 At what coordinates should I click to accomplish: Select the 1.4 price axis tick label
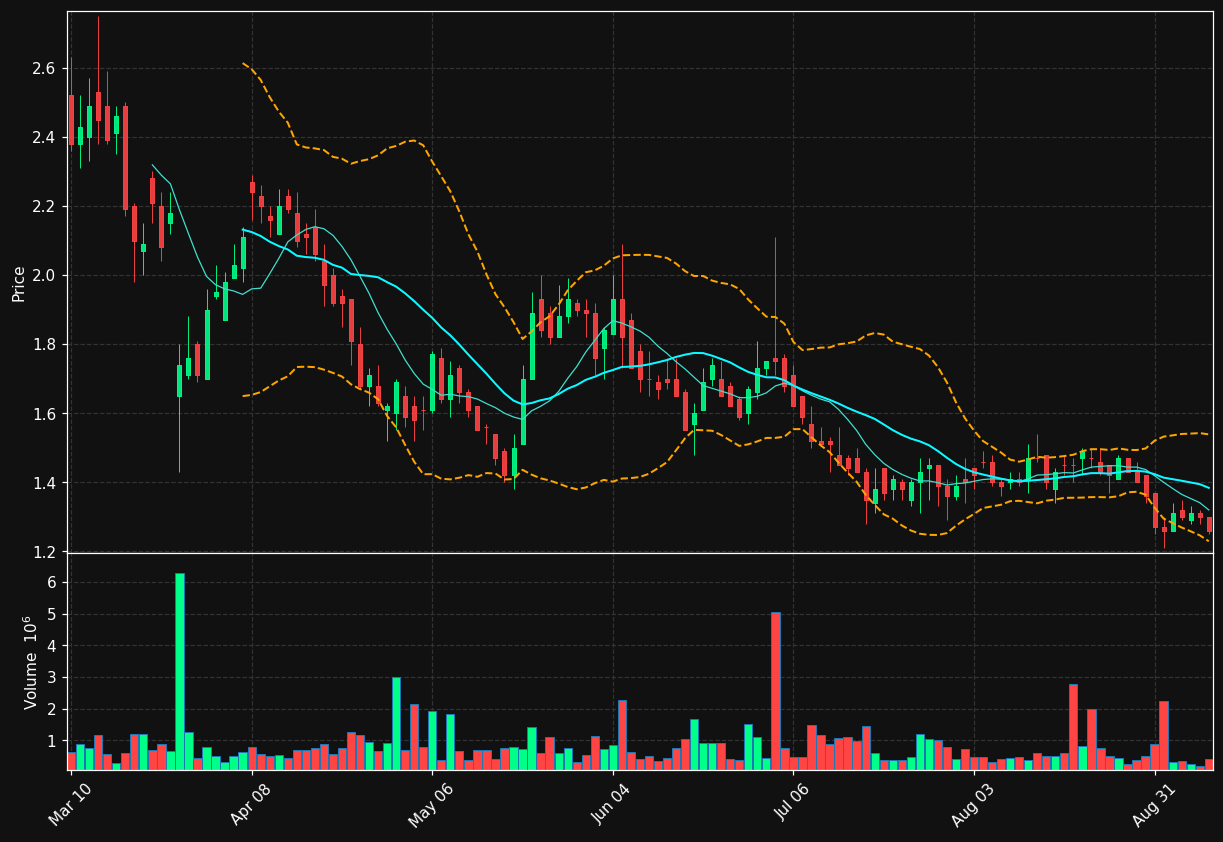pos(43,483)
